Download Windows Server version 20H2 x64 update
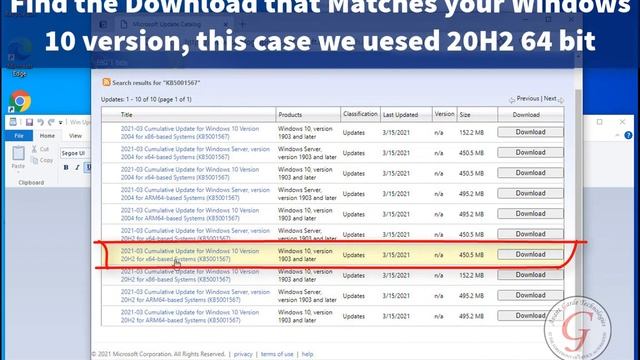Viewport: 640px width, 360px height. tap(530, 234)
